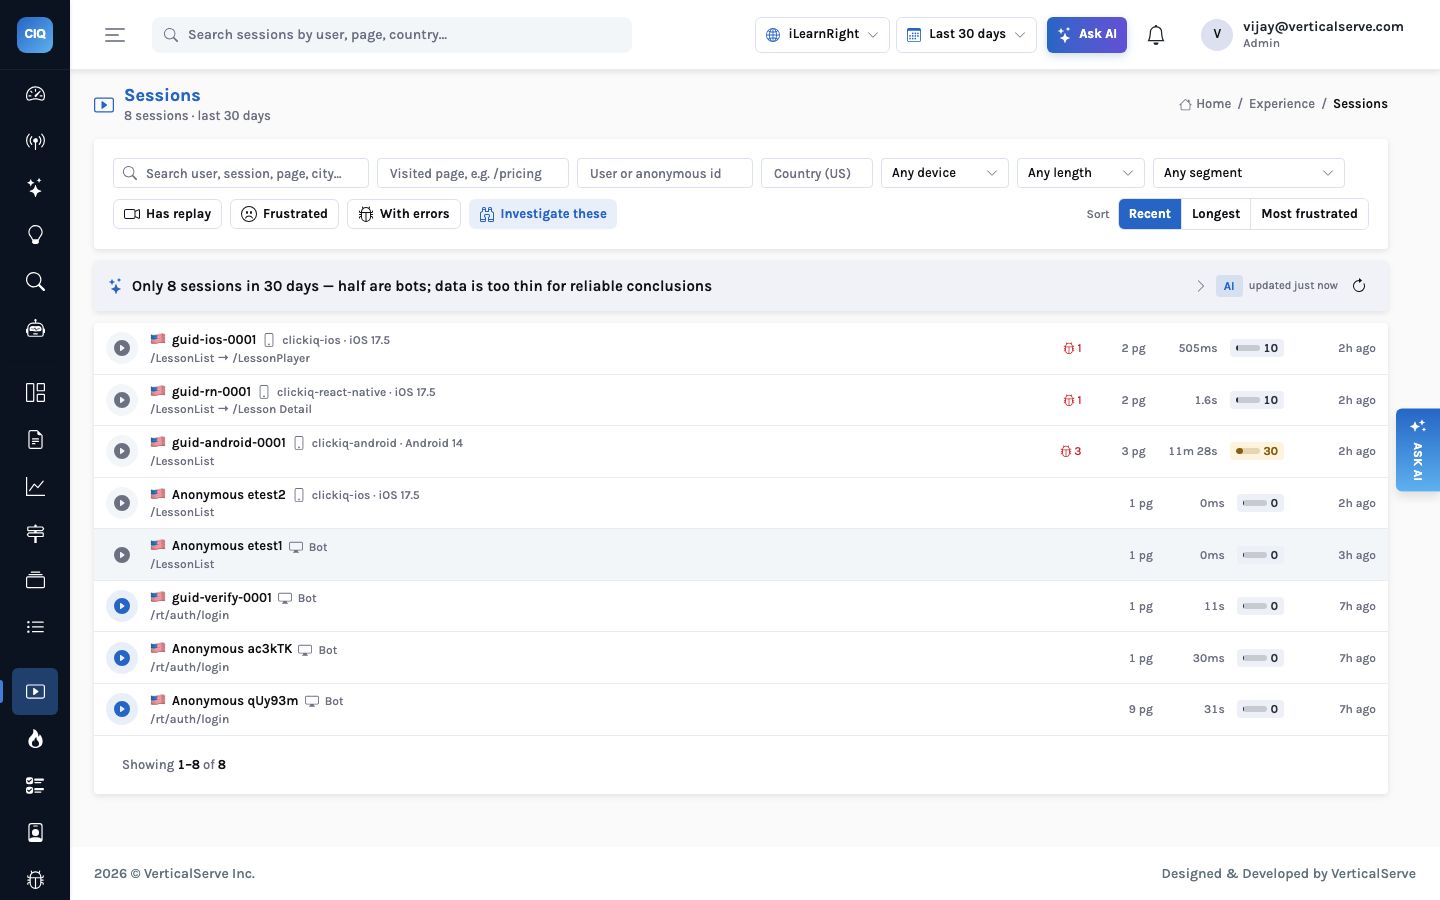Click the lightbulb insights sidebar icon
This screenshot has height=900, width=1440.
click(x=35, y=235)
